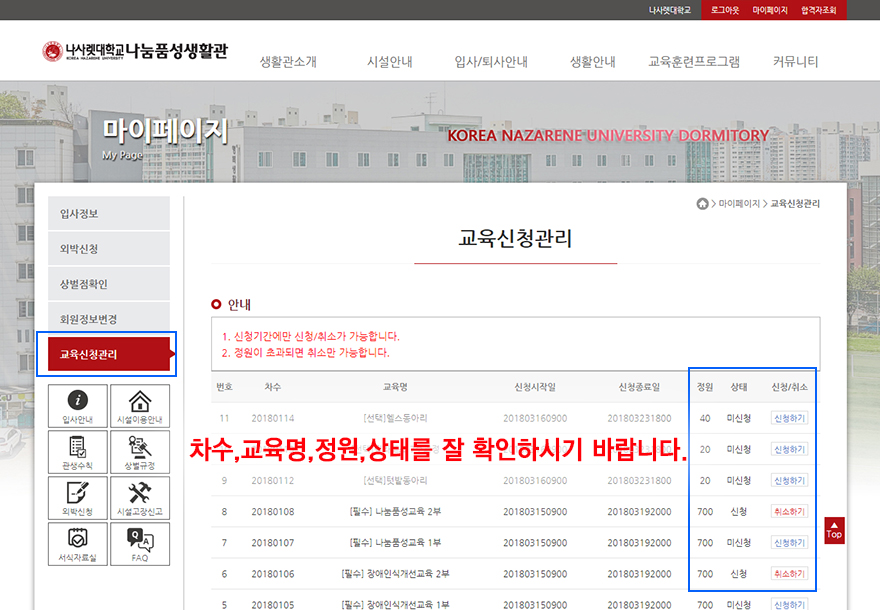This screenshot has width=880, height=610.
Task: Click 신청하기 for row 11 헬스동아리
Action: tap(789, 418)
